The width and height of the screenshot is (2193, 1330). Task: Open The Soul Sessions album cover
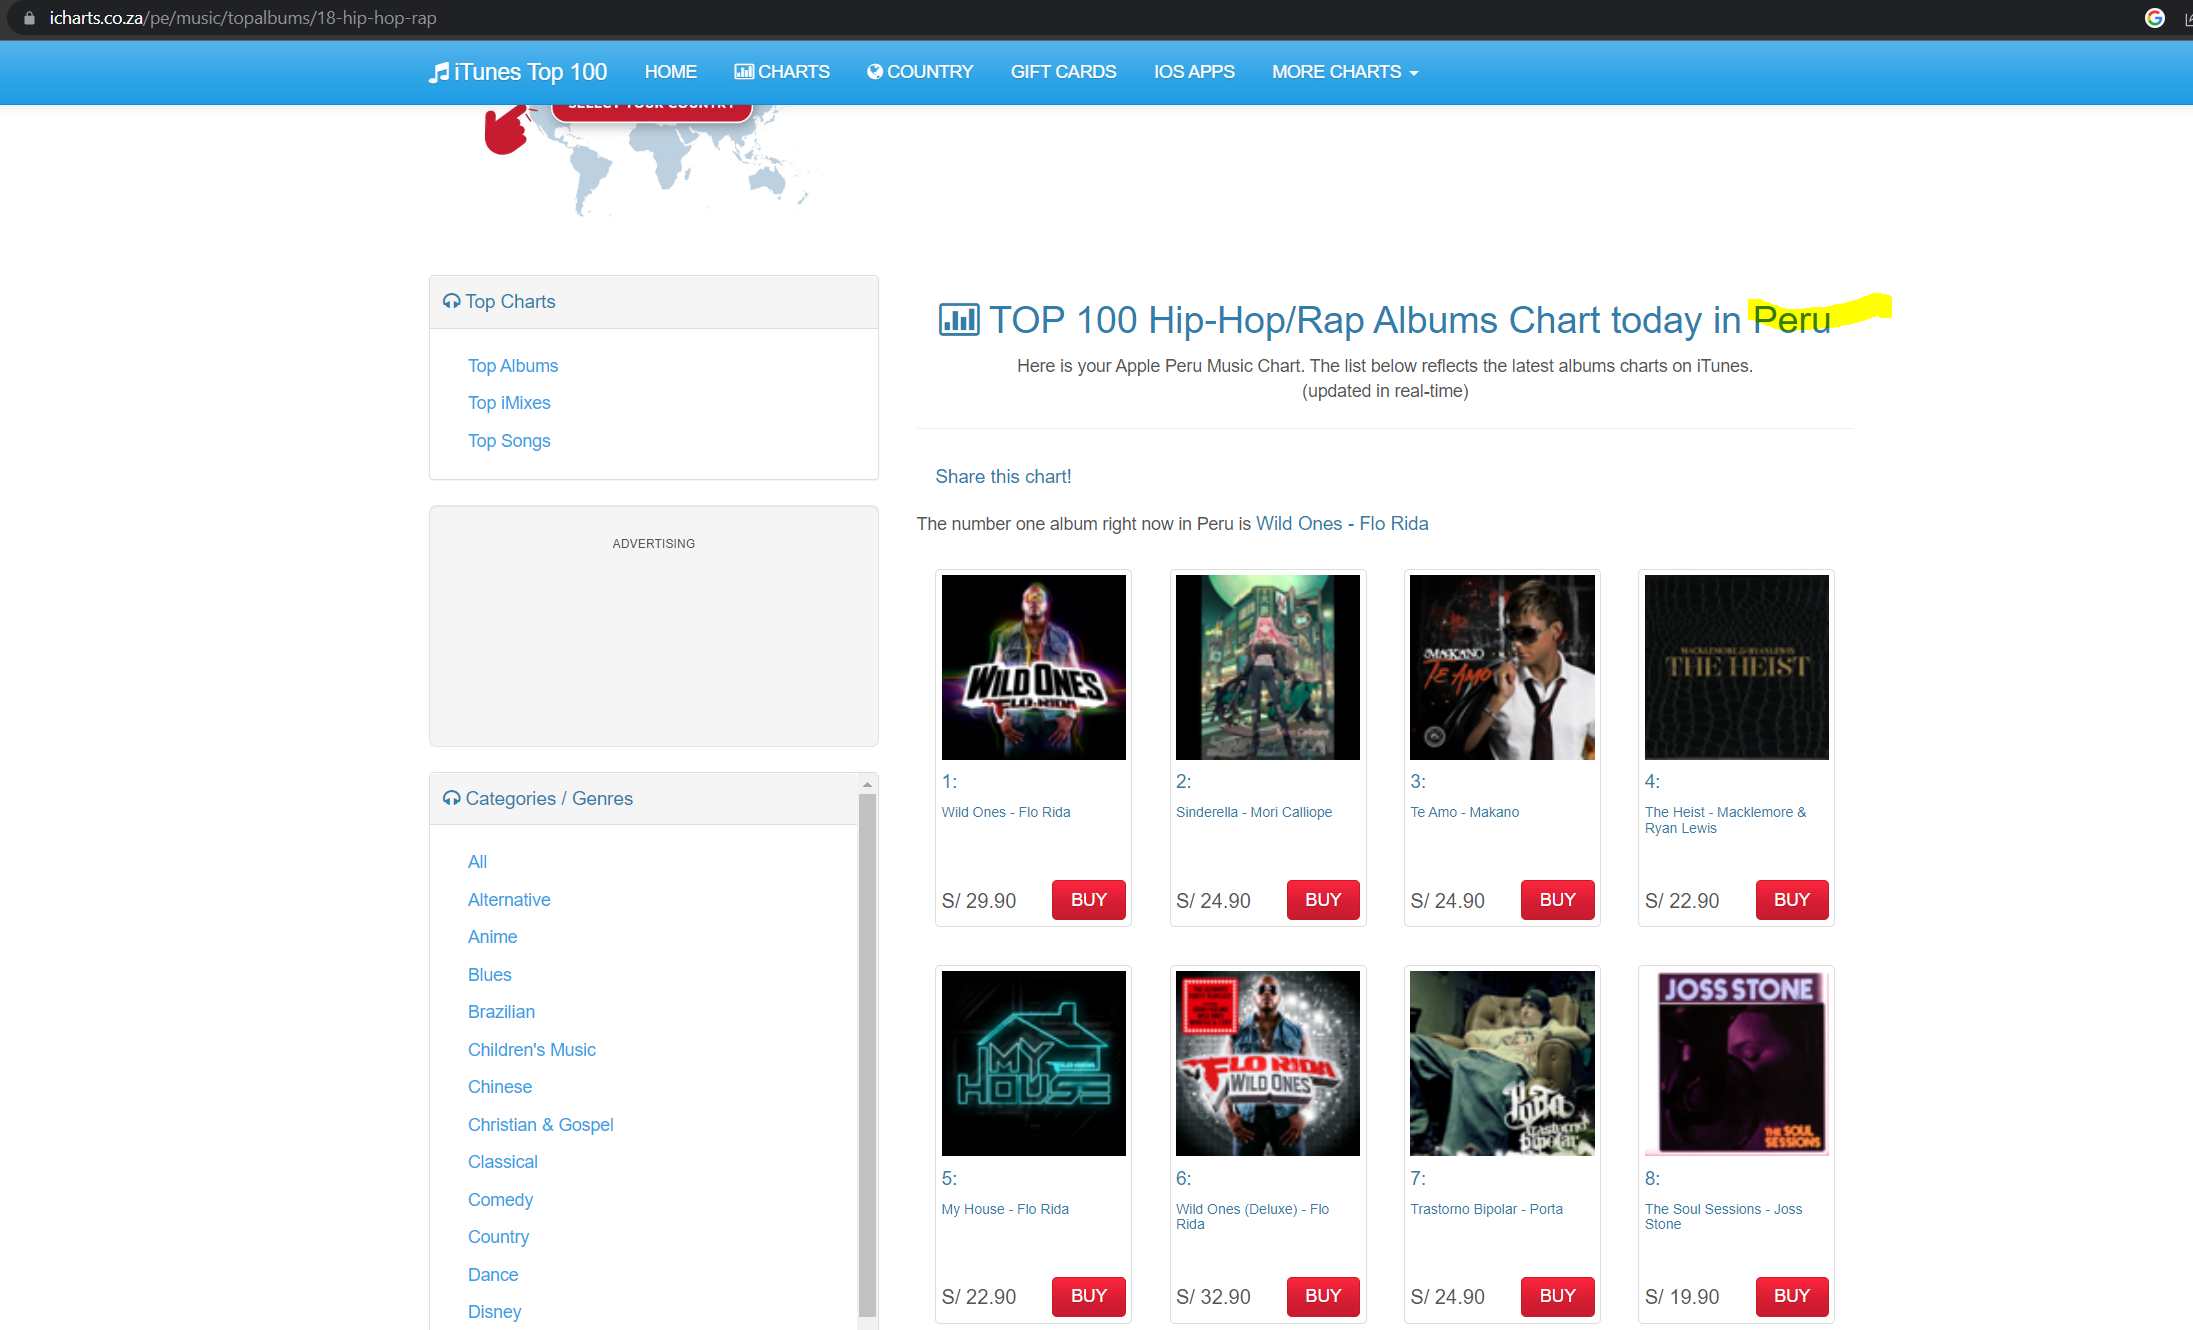(x=1736, y=1064)
